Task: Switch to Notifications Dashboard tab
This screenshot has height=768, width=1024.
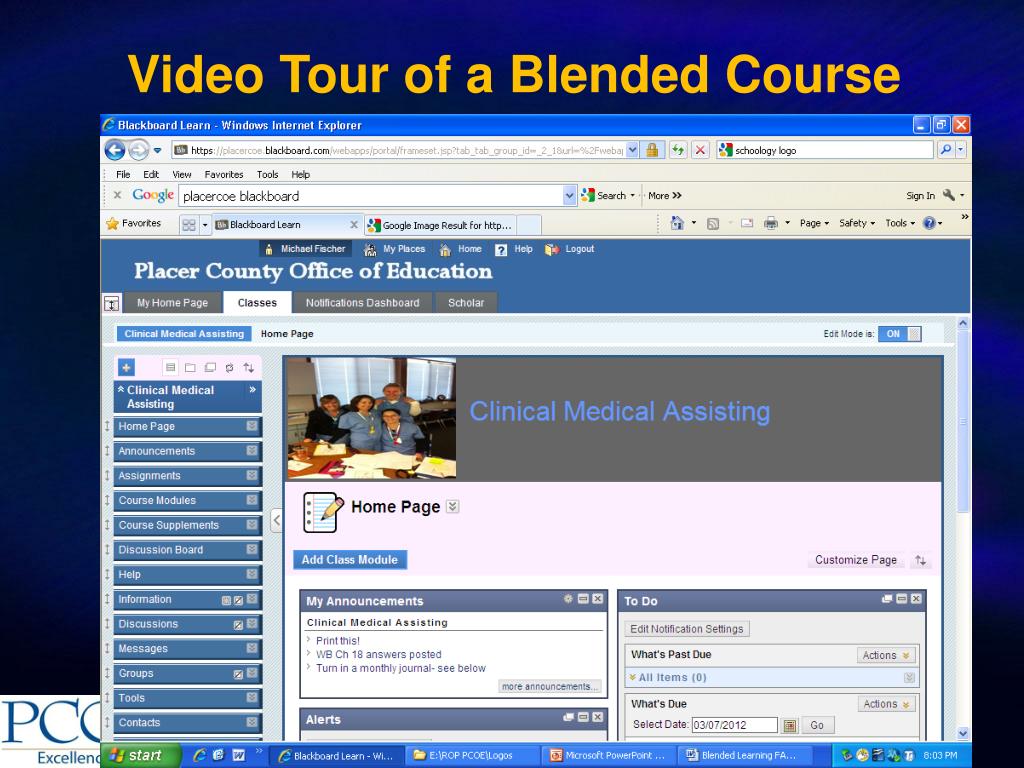Action: [x=362, y=303]
